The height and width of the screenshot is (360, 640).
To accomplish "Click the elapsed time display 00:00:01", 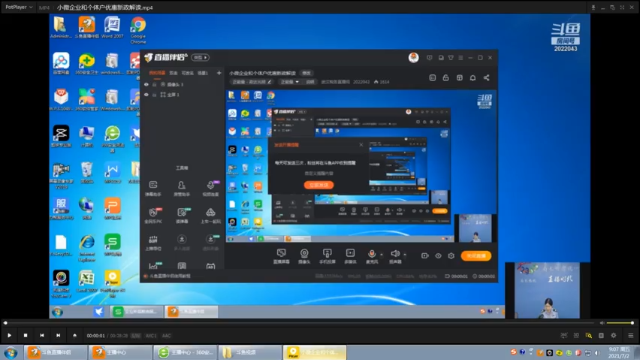I will [96, 336].
